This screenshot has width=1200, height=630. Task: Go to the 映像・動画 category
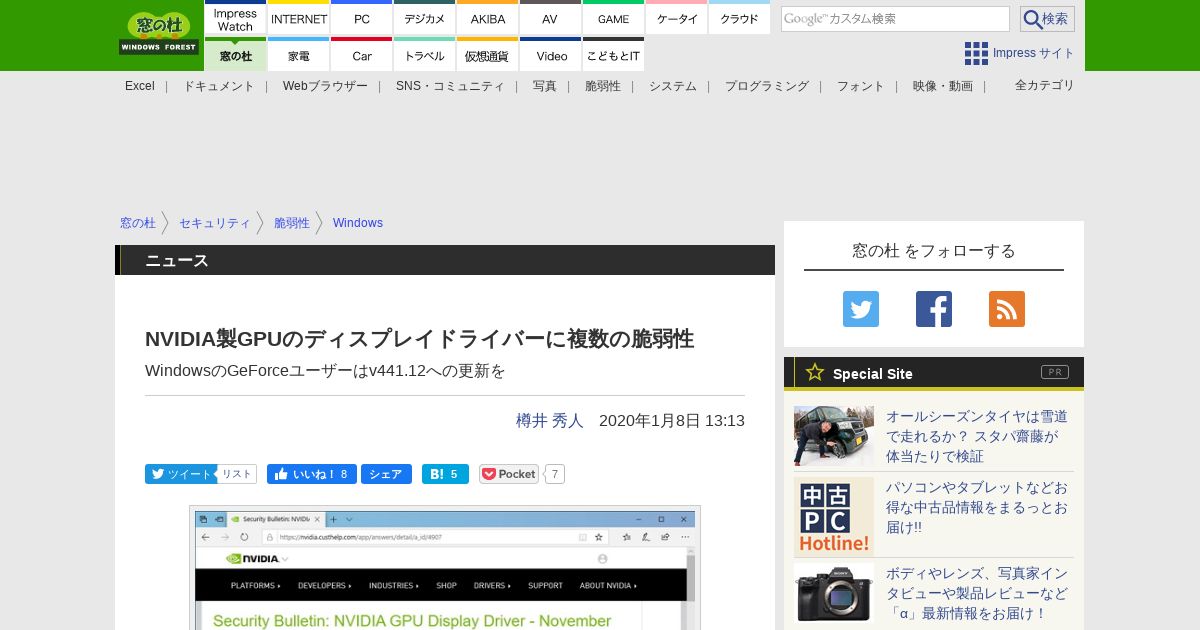tap(943, 86)
